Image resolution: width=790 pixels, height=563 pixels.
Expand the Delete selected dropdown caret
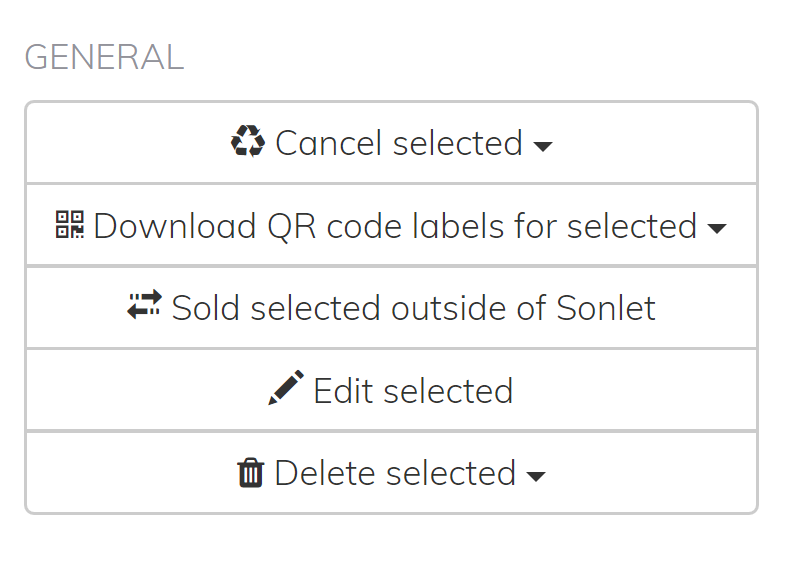tap(536, 476)
